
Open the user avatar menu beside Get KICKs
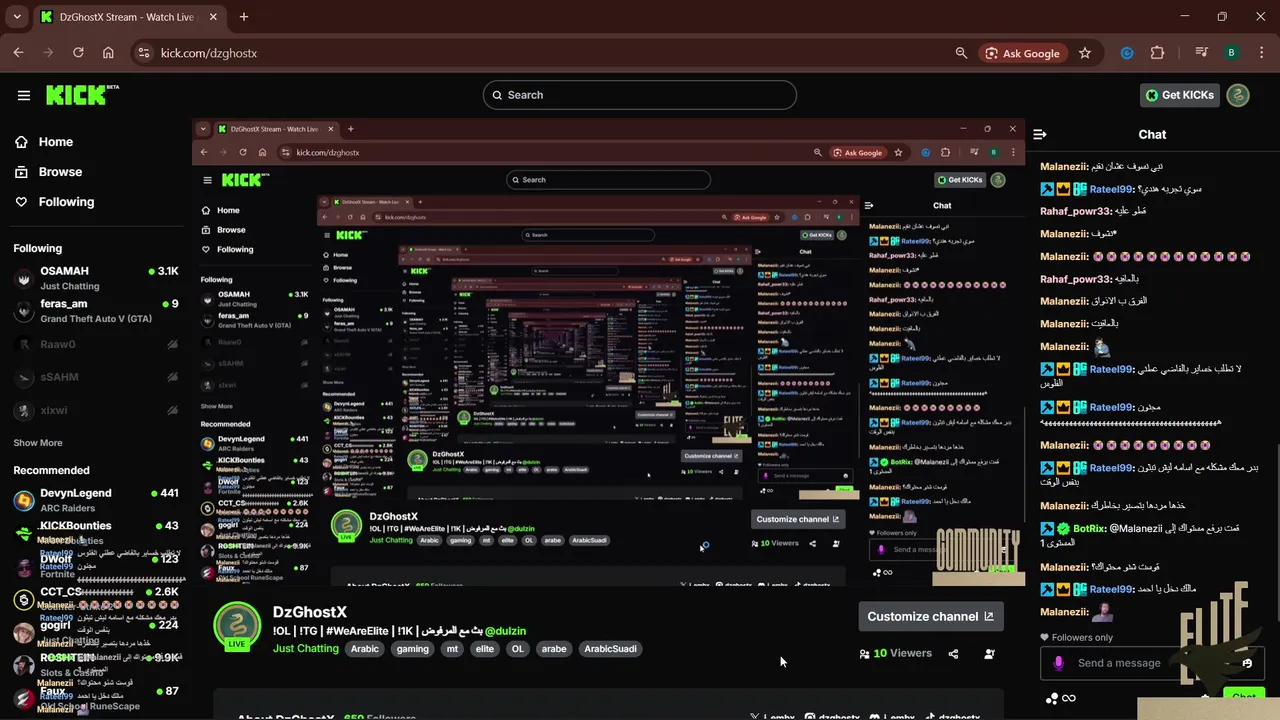(x=1238, y=95)
